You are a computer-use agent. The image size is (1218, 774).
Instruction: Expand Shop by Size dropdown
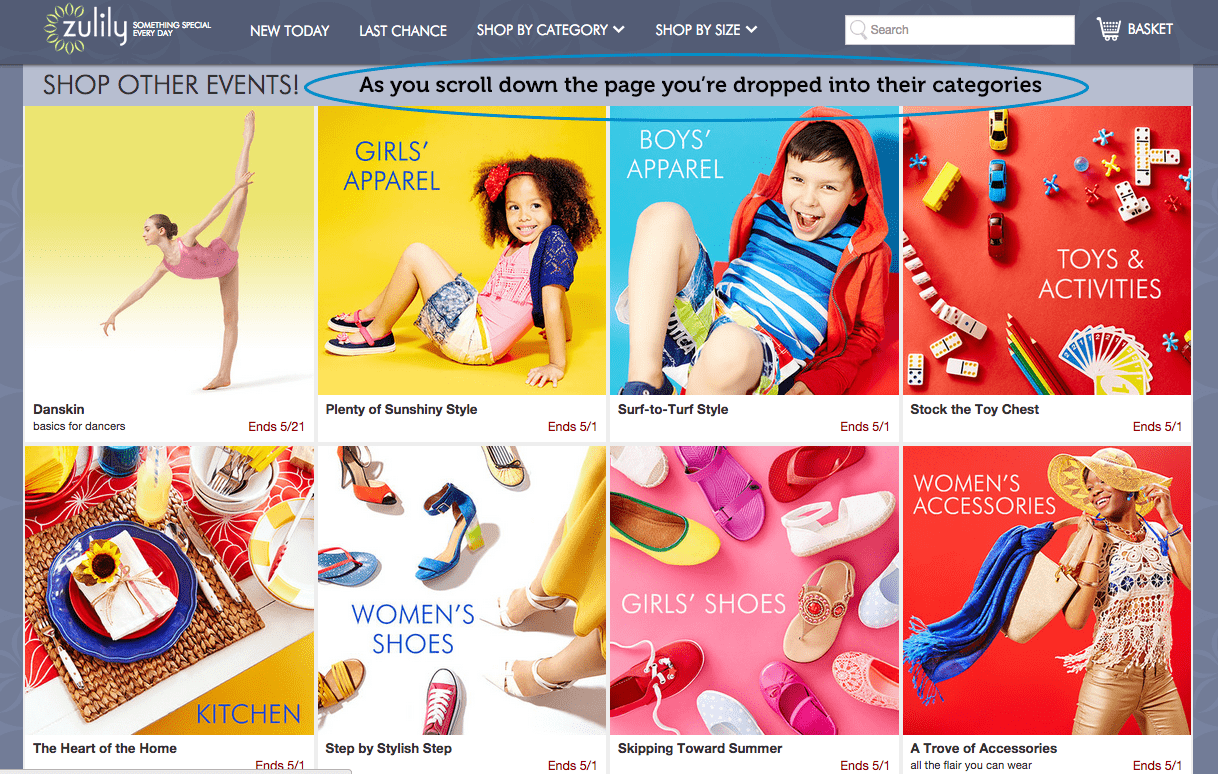[706, 30]
